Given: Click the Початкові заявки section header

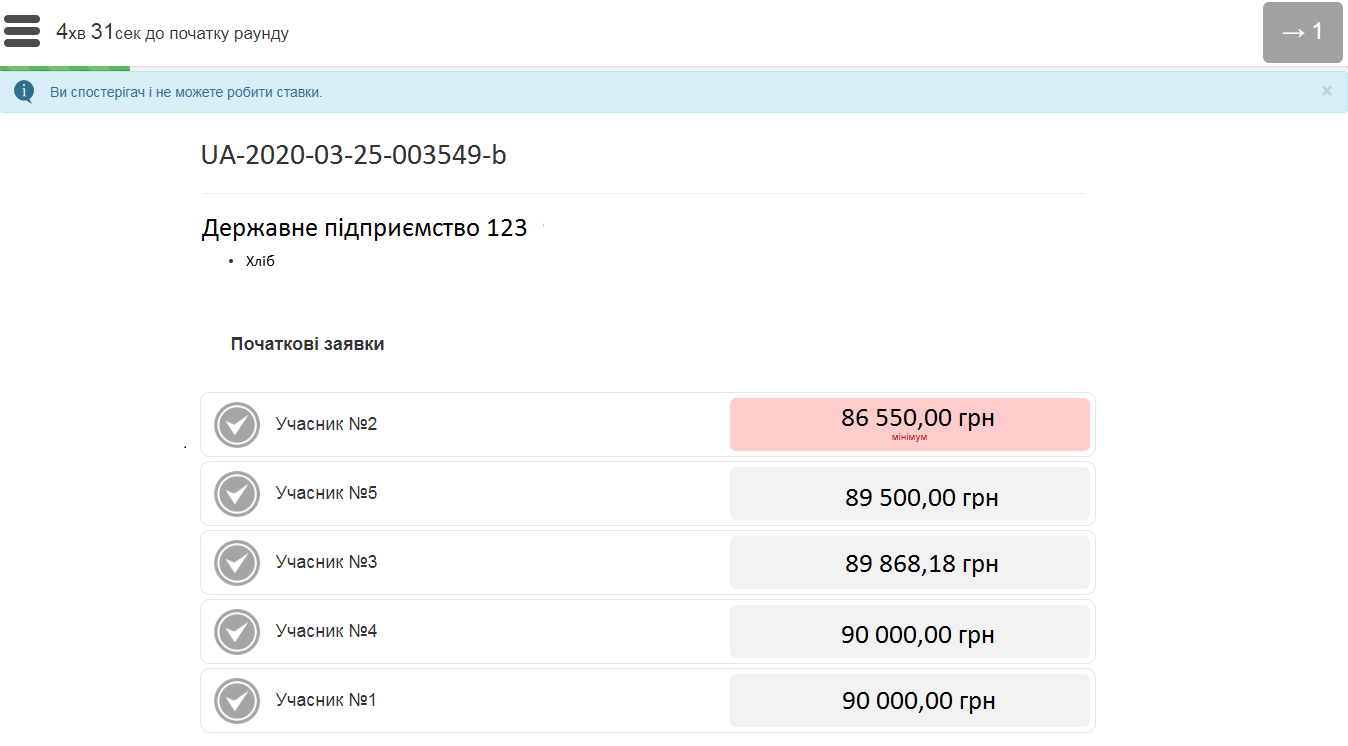Looking at the screenshot, I should point(307,344).
